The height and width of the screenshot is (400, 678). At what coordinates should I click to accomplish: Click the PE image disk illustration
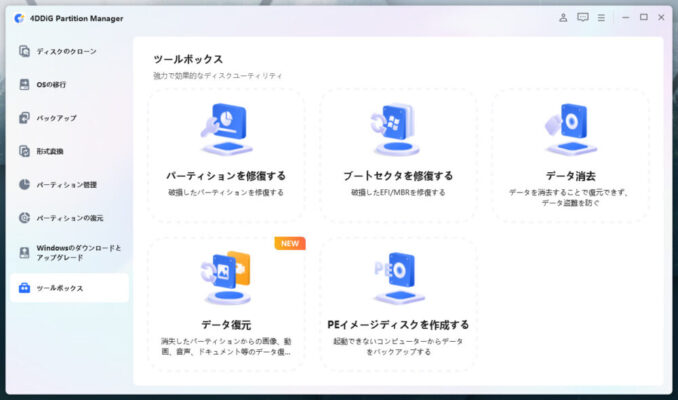[398, 278]
